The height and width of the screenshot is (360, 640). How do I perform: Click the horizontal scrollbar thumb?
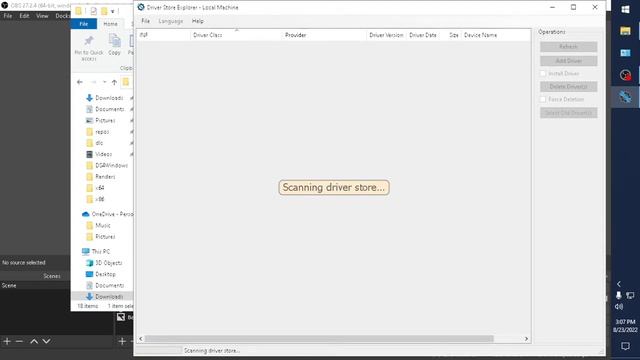(x=319, y=338)
